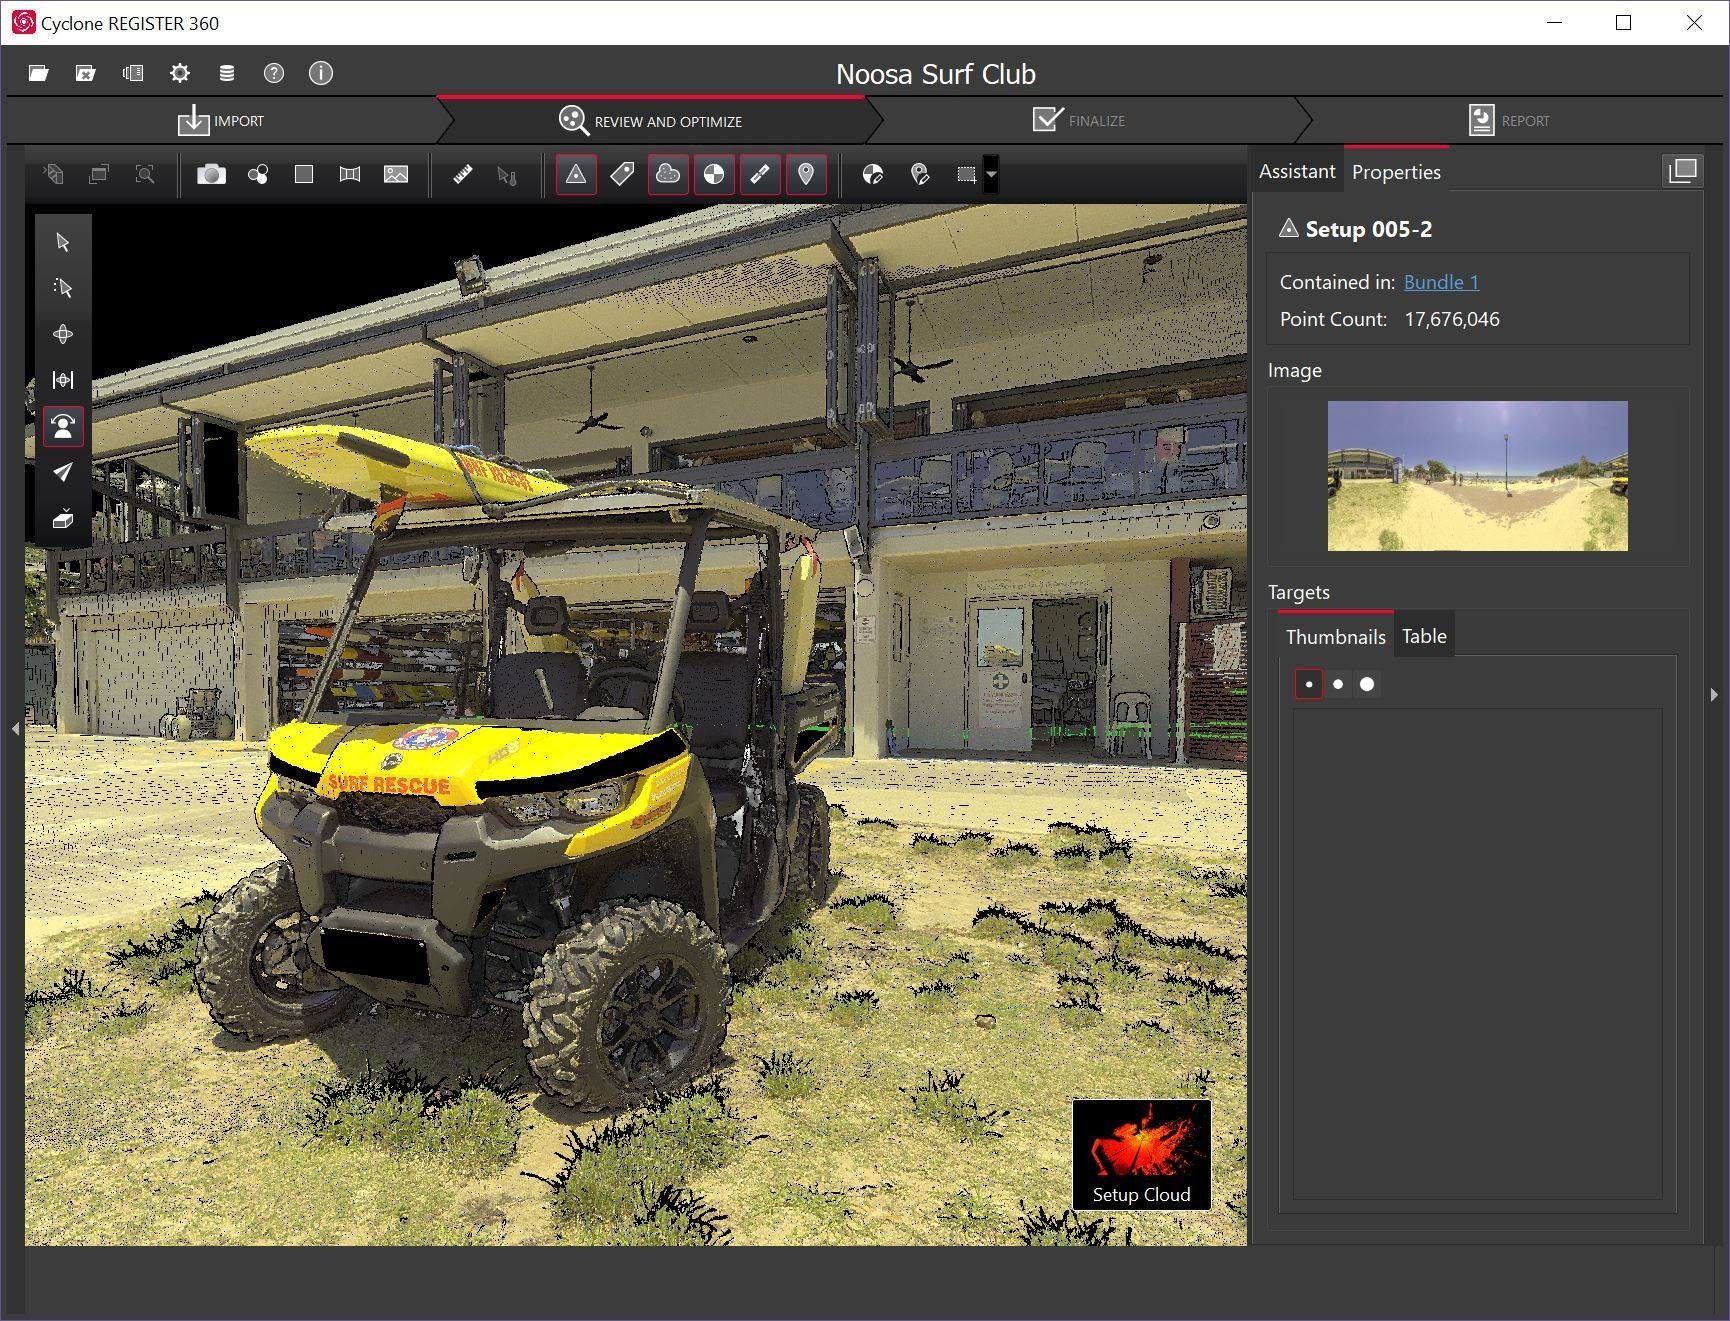This screenshot has width=1730, height=1321.
Task: Open the settings gear icon
Action: [180, 73]
